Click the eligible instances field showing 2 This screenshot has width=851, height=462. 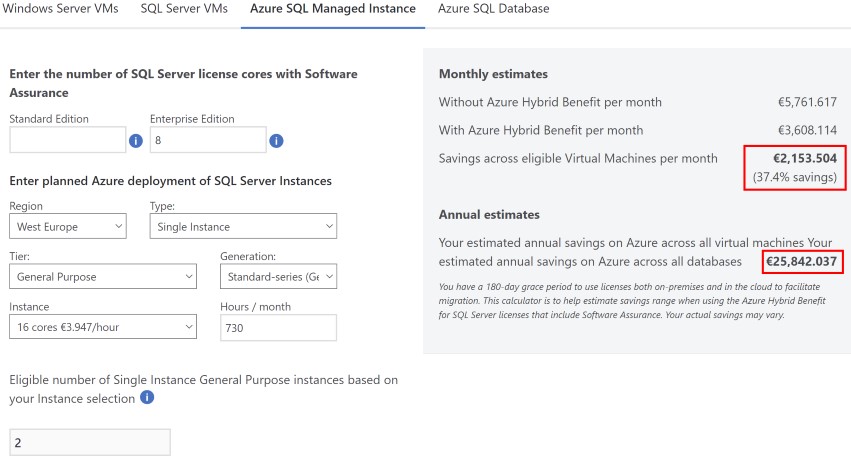point(90,443)
